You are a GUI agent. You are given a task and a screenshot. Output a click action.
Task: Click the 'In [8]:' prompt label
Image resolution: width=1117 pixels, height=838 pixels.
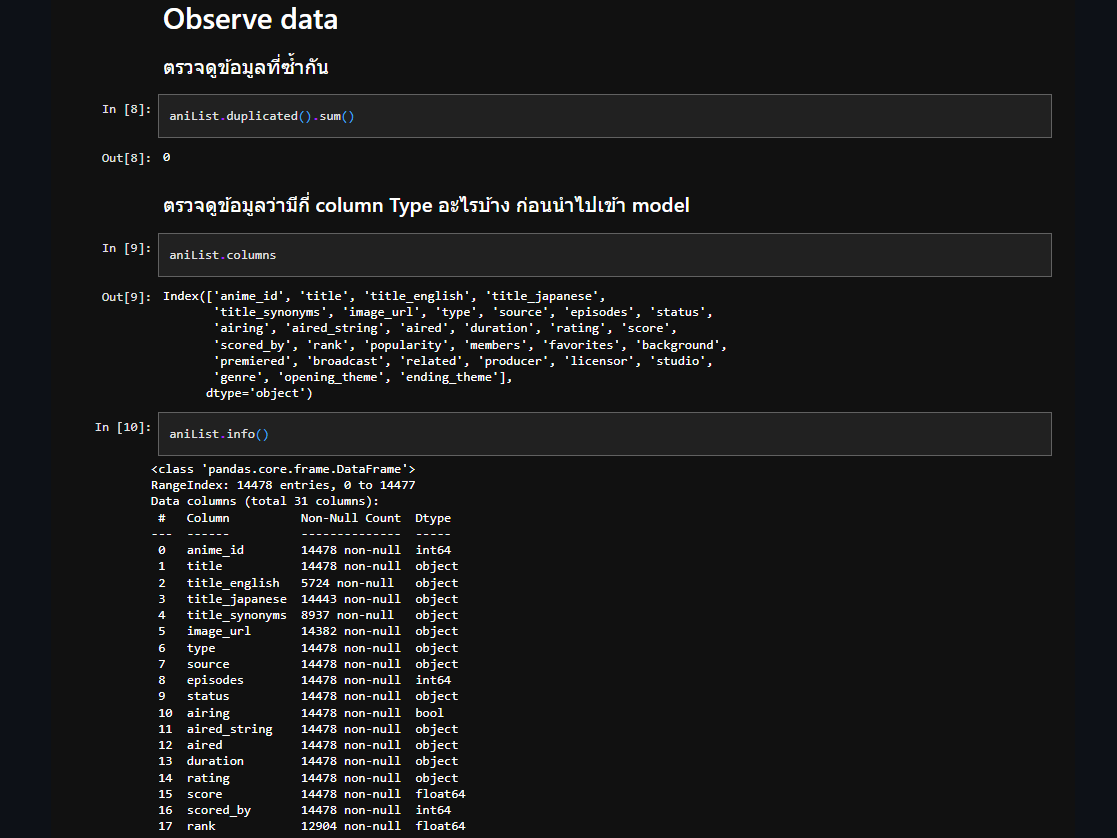click(x=126, y=109)
